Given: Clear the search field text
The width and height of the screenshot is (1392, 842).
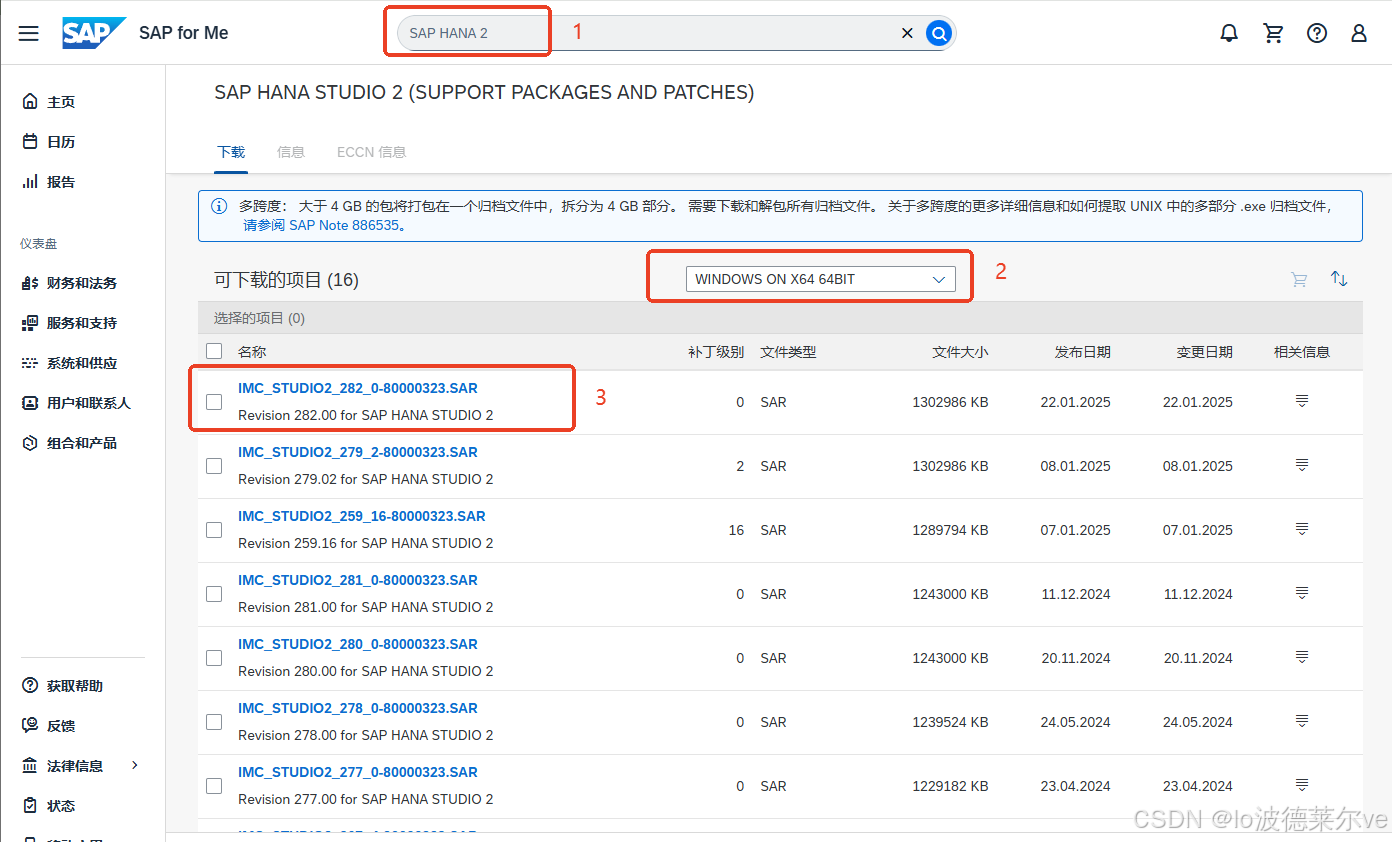Looking at the screenshot, I should click(x=907, y=33).
